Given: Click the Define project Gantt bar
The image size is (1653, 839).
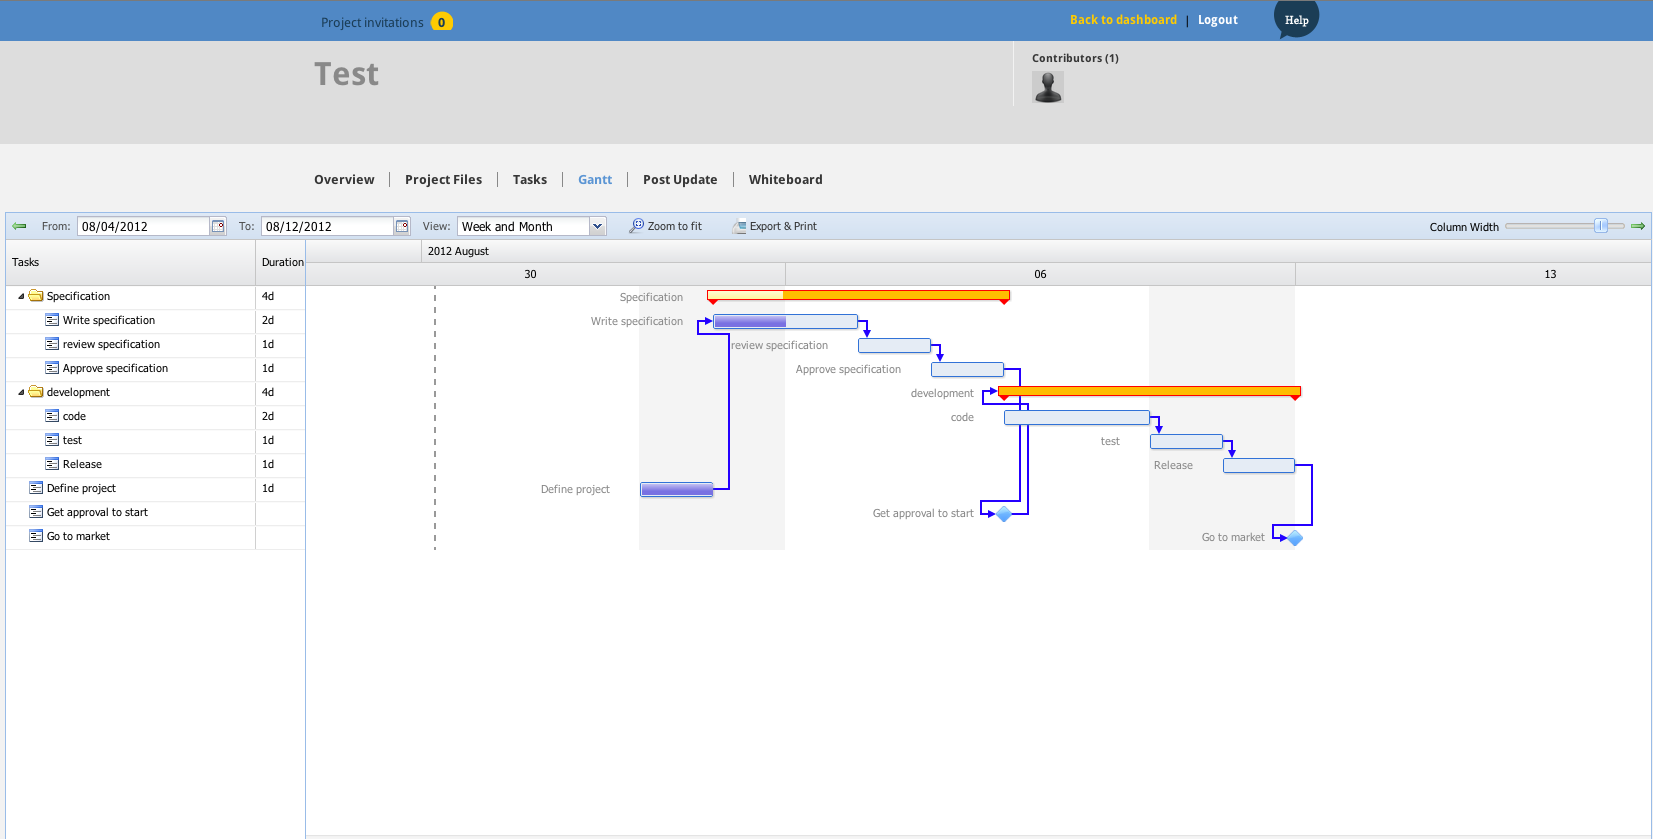Looking at the screenshot, I should 677,490.
